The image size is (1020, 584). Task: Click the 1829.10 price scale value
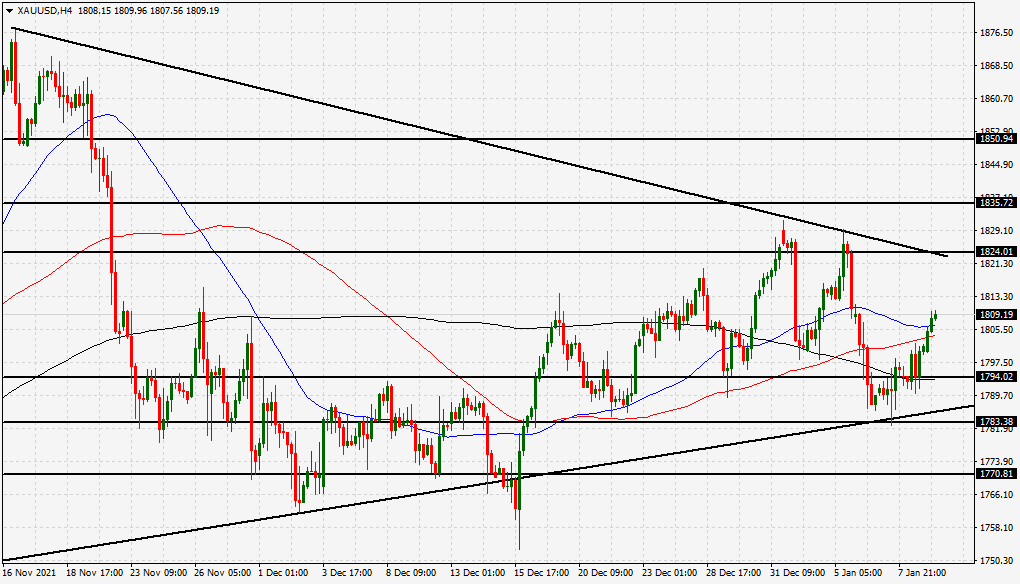tap(996, 231)
